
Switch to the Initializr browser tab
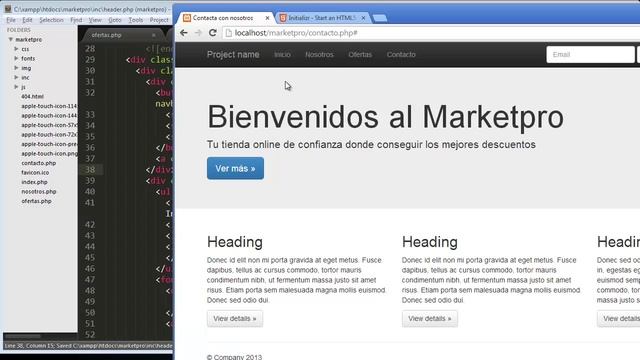point(322,18)
